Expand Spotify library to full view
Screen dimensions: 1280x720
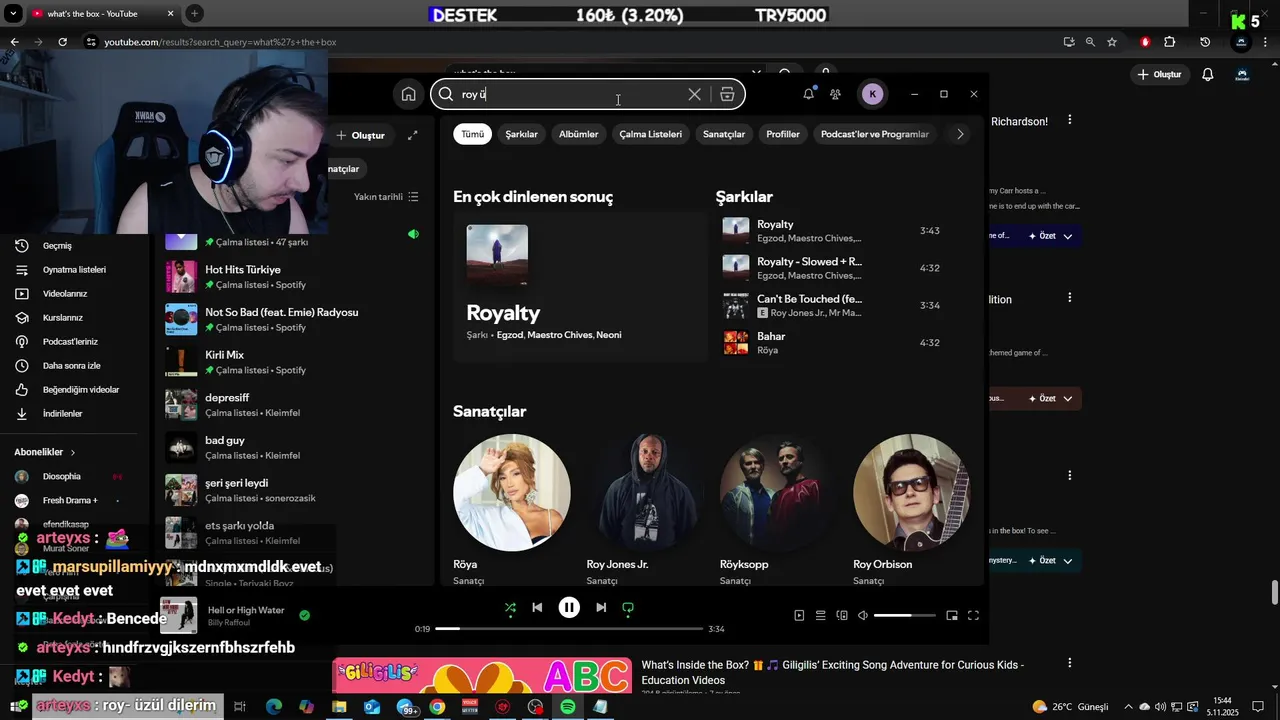pos(412,135)
